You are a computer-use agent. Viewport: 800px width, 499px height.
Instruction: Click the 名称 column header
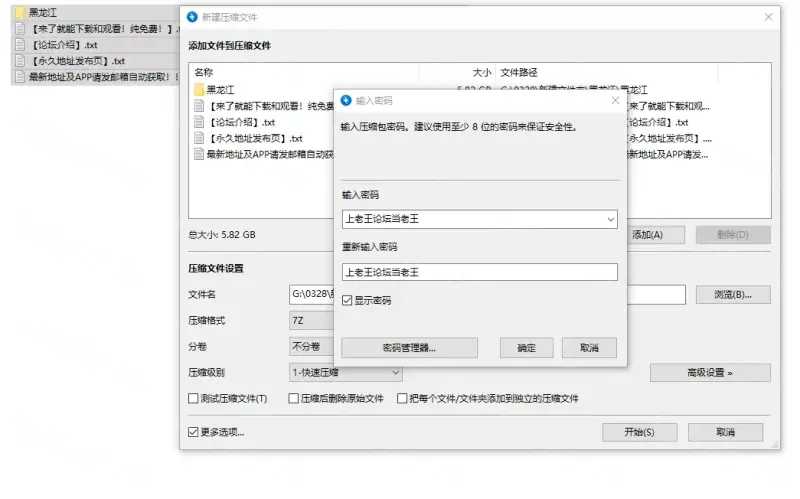(203, 72)
